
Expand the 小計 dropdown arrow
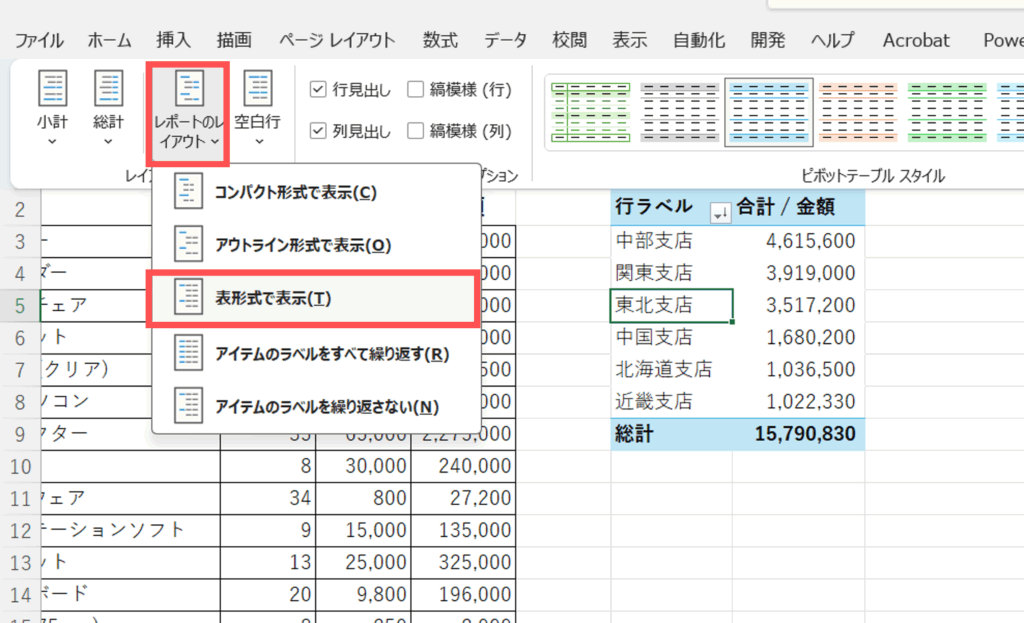tap(52, 142)
